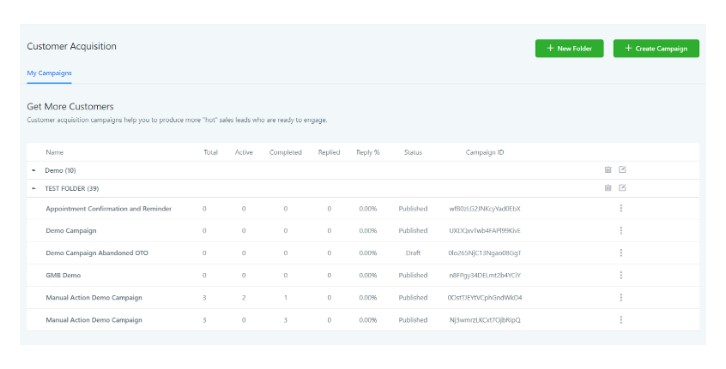Click campaign ID beginning with Nj3
Image resolution: width=726 pixels, height=369 pixels.
coord(485,319)
